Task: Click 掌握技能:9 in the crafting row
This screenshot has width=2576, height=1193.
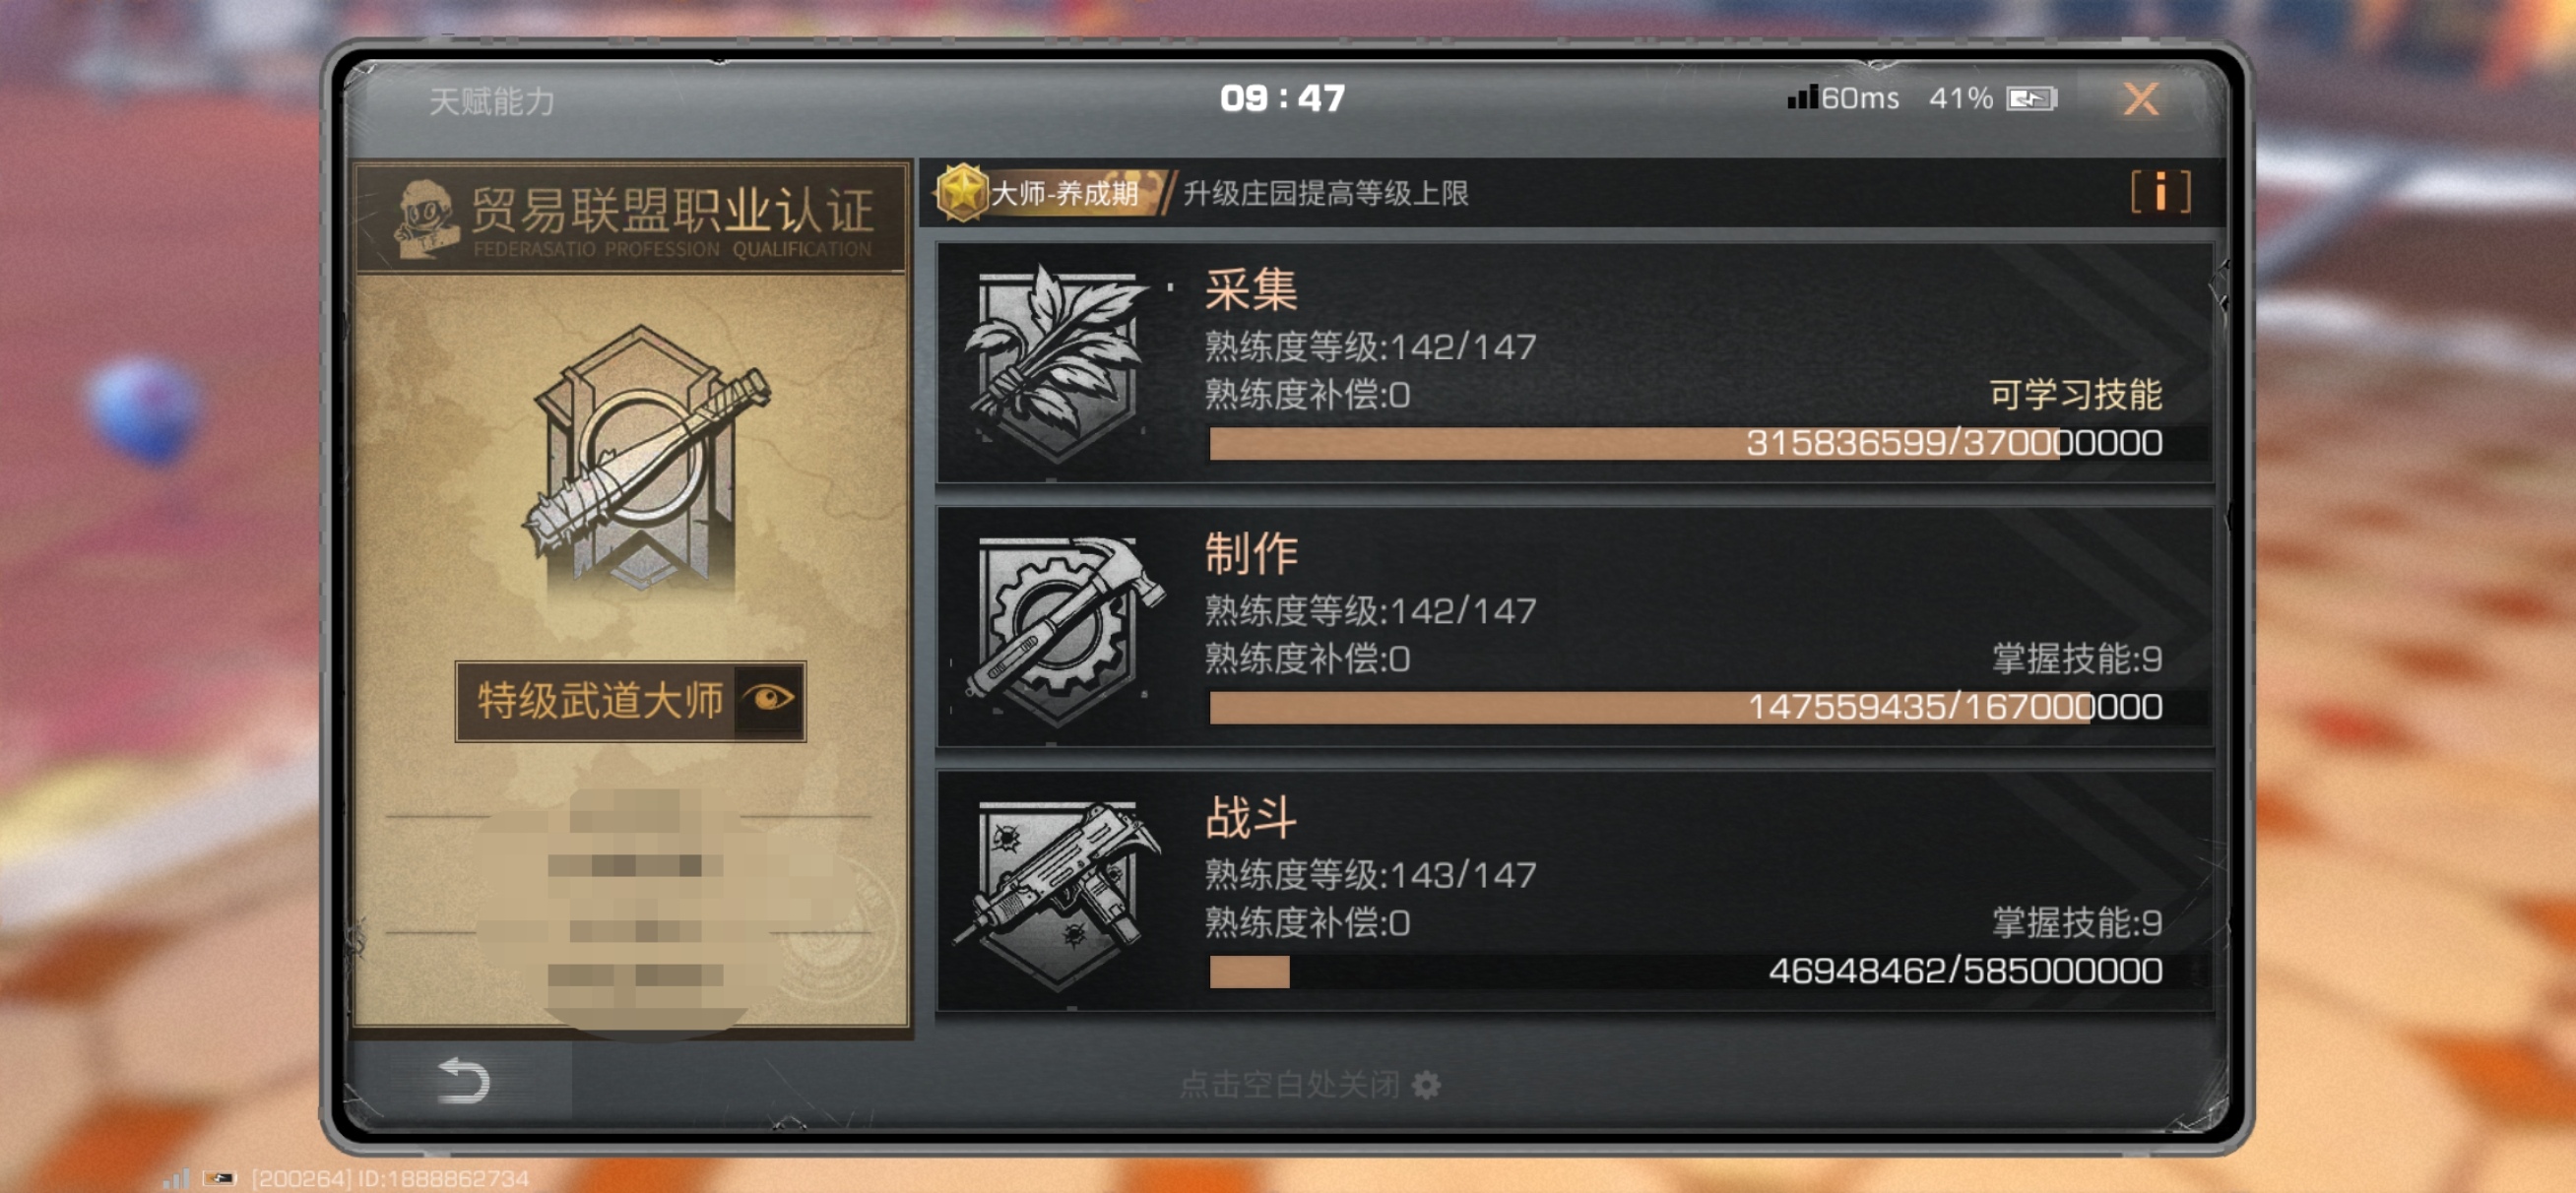Action: coord(2077,658)
